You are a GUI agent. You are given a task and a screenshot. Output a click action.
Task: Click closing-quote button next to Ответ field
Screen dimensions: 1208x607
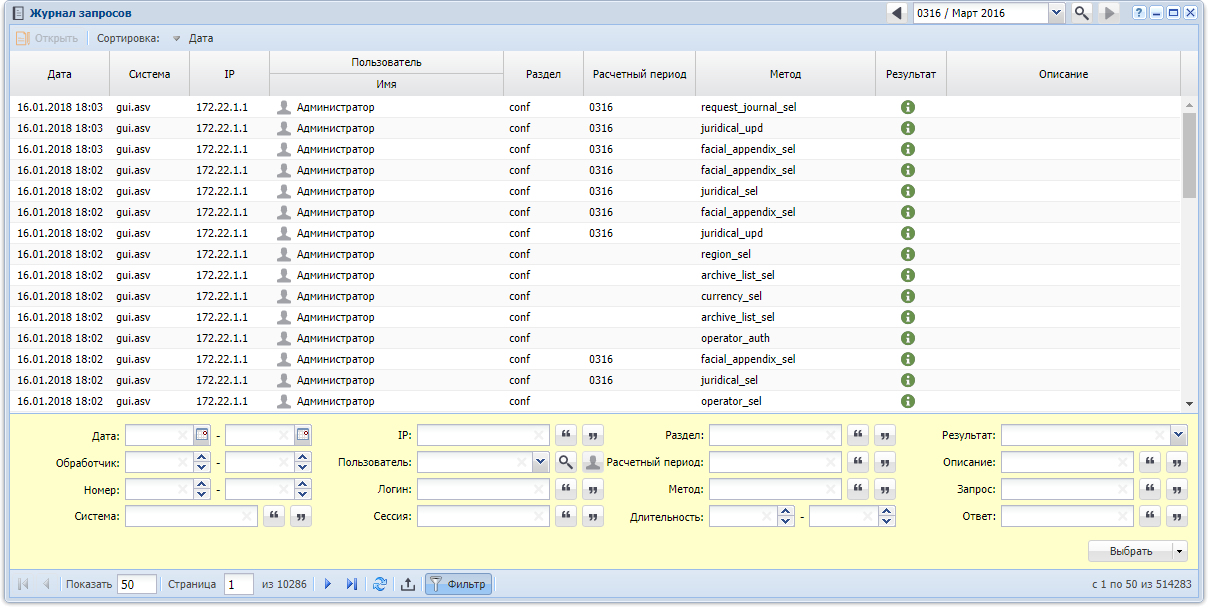tap(1178, 516)
